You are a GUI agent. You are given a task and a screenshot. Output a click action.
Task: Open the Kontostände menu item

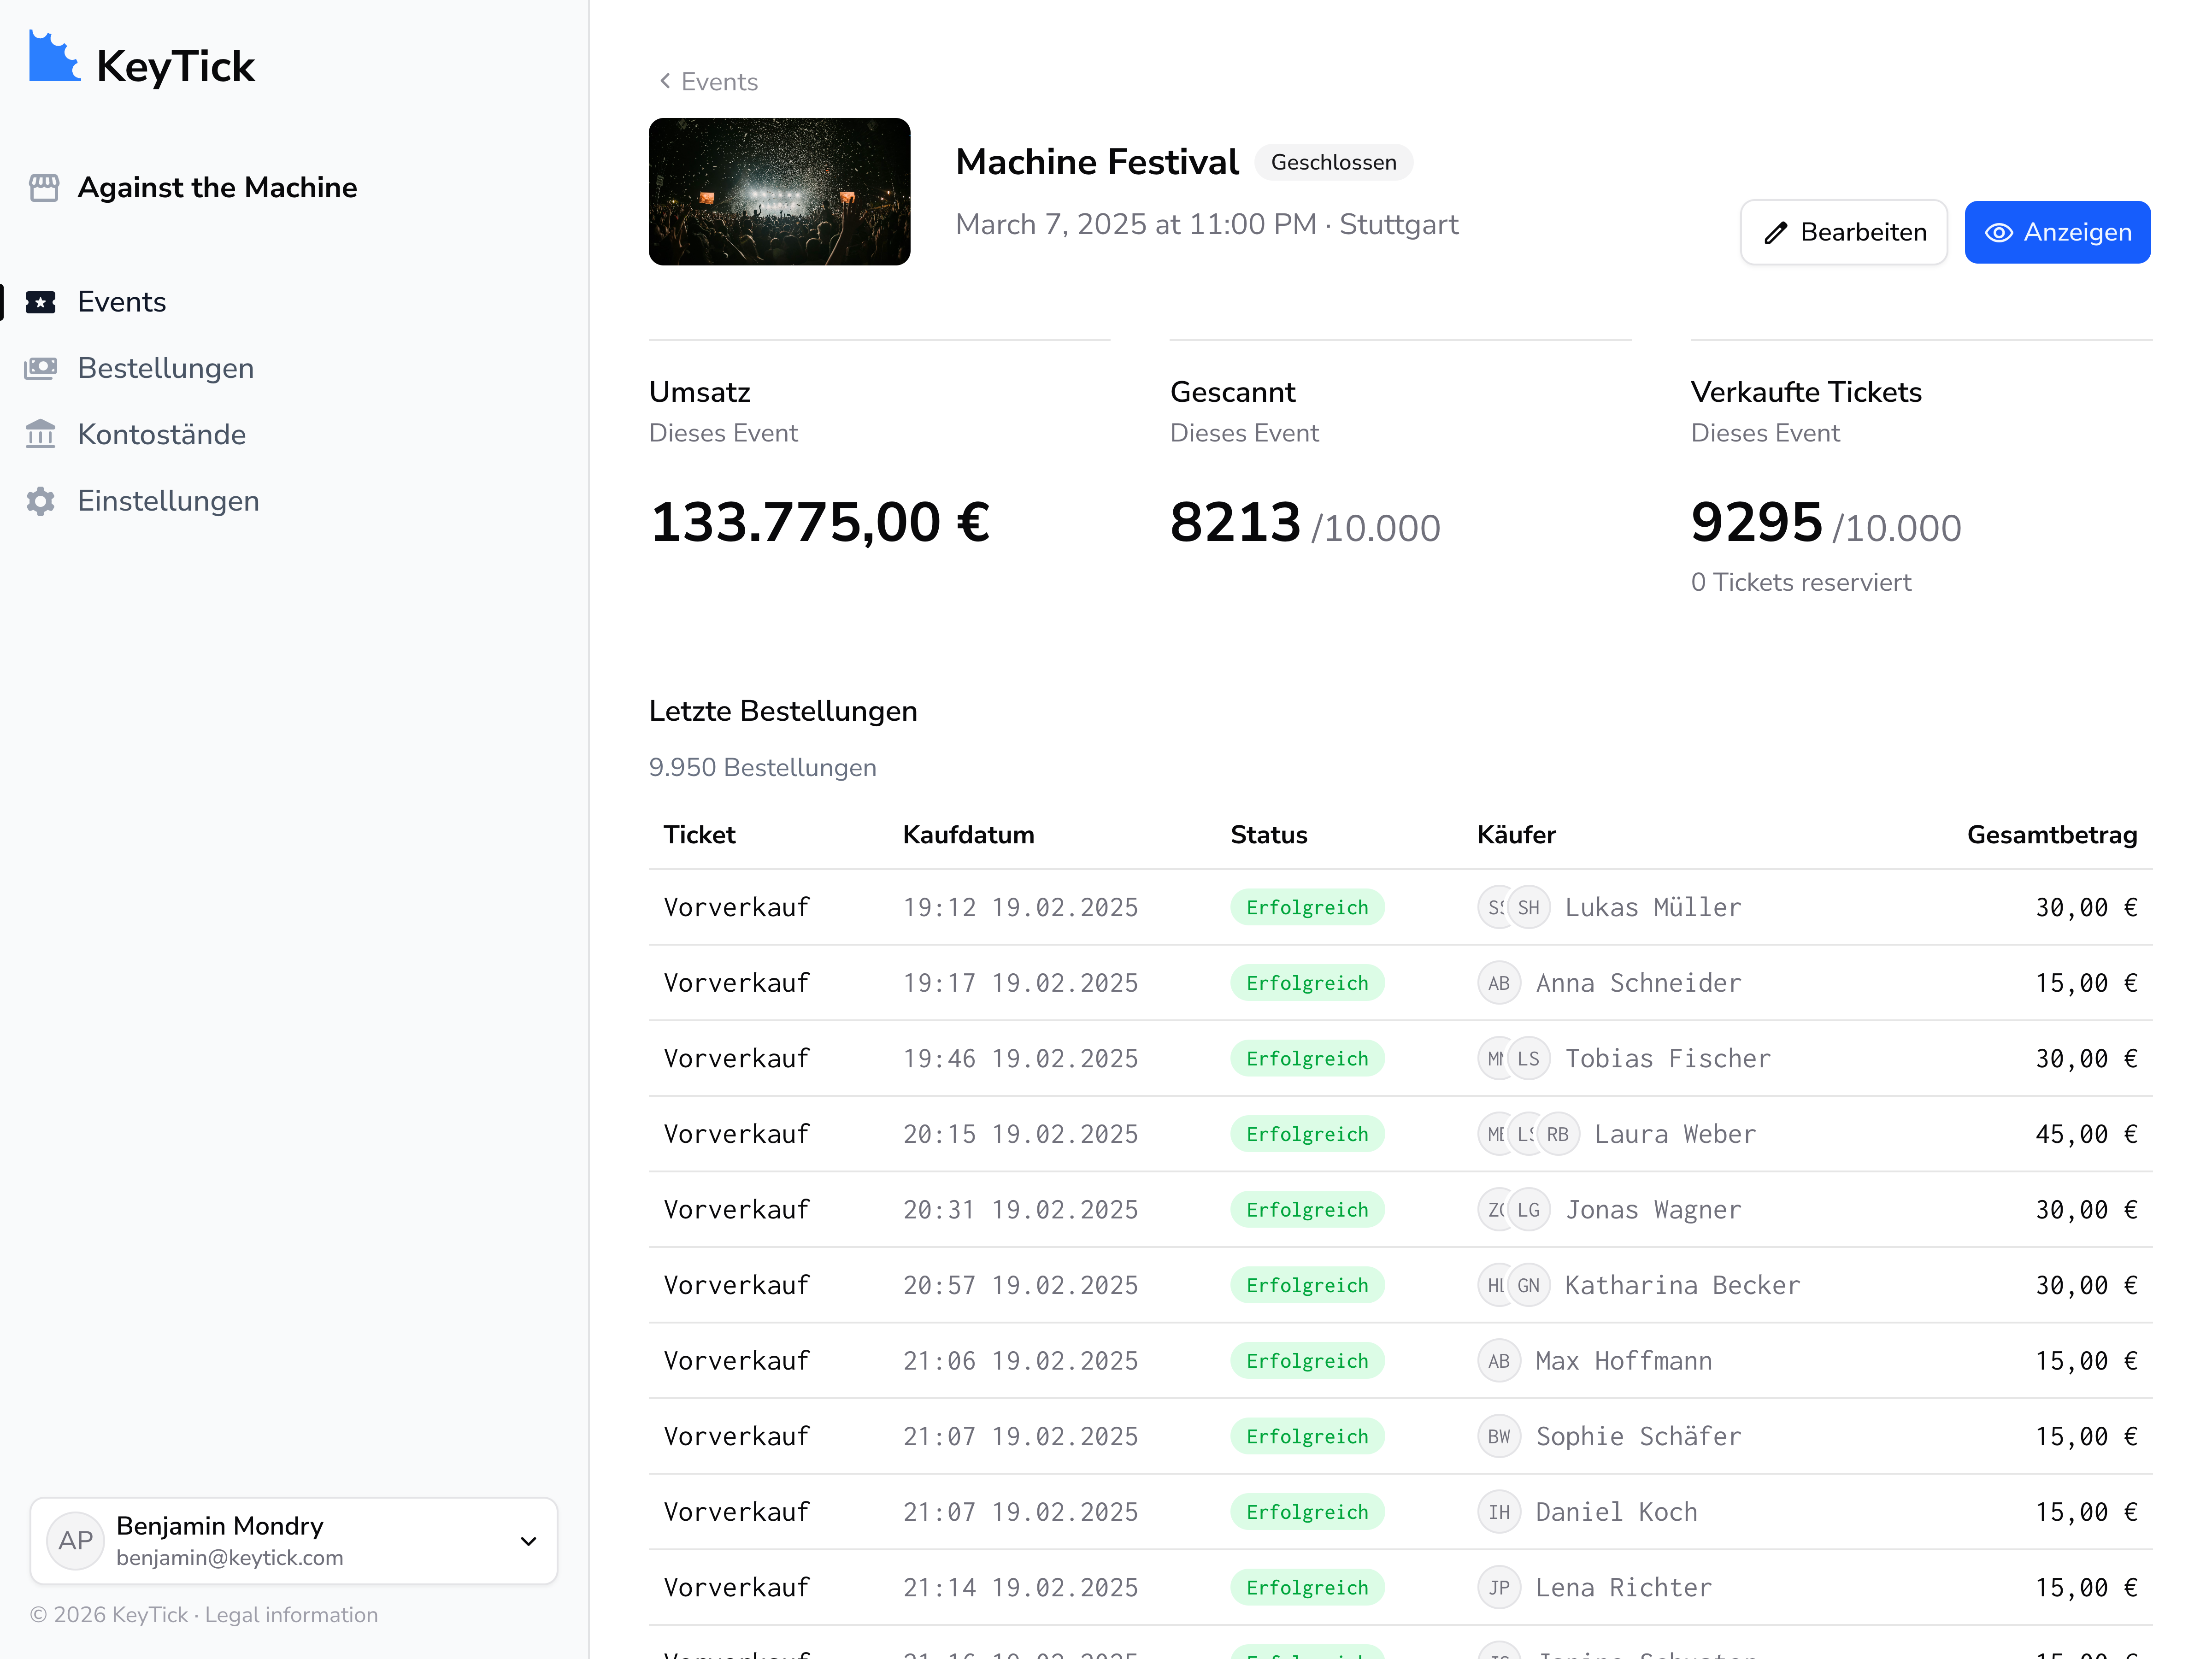point(162,434)
